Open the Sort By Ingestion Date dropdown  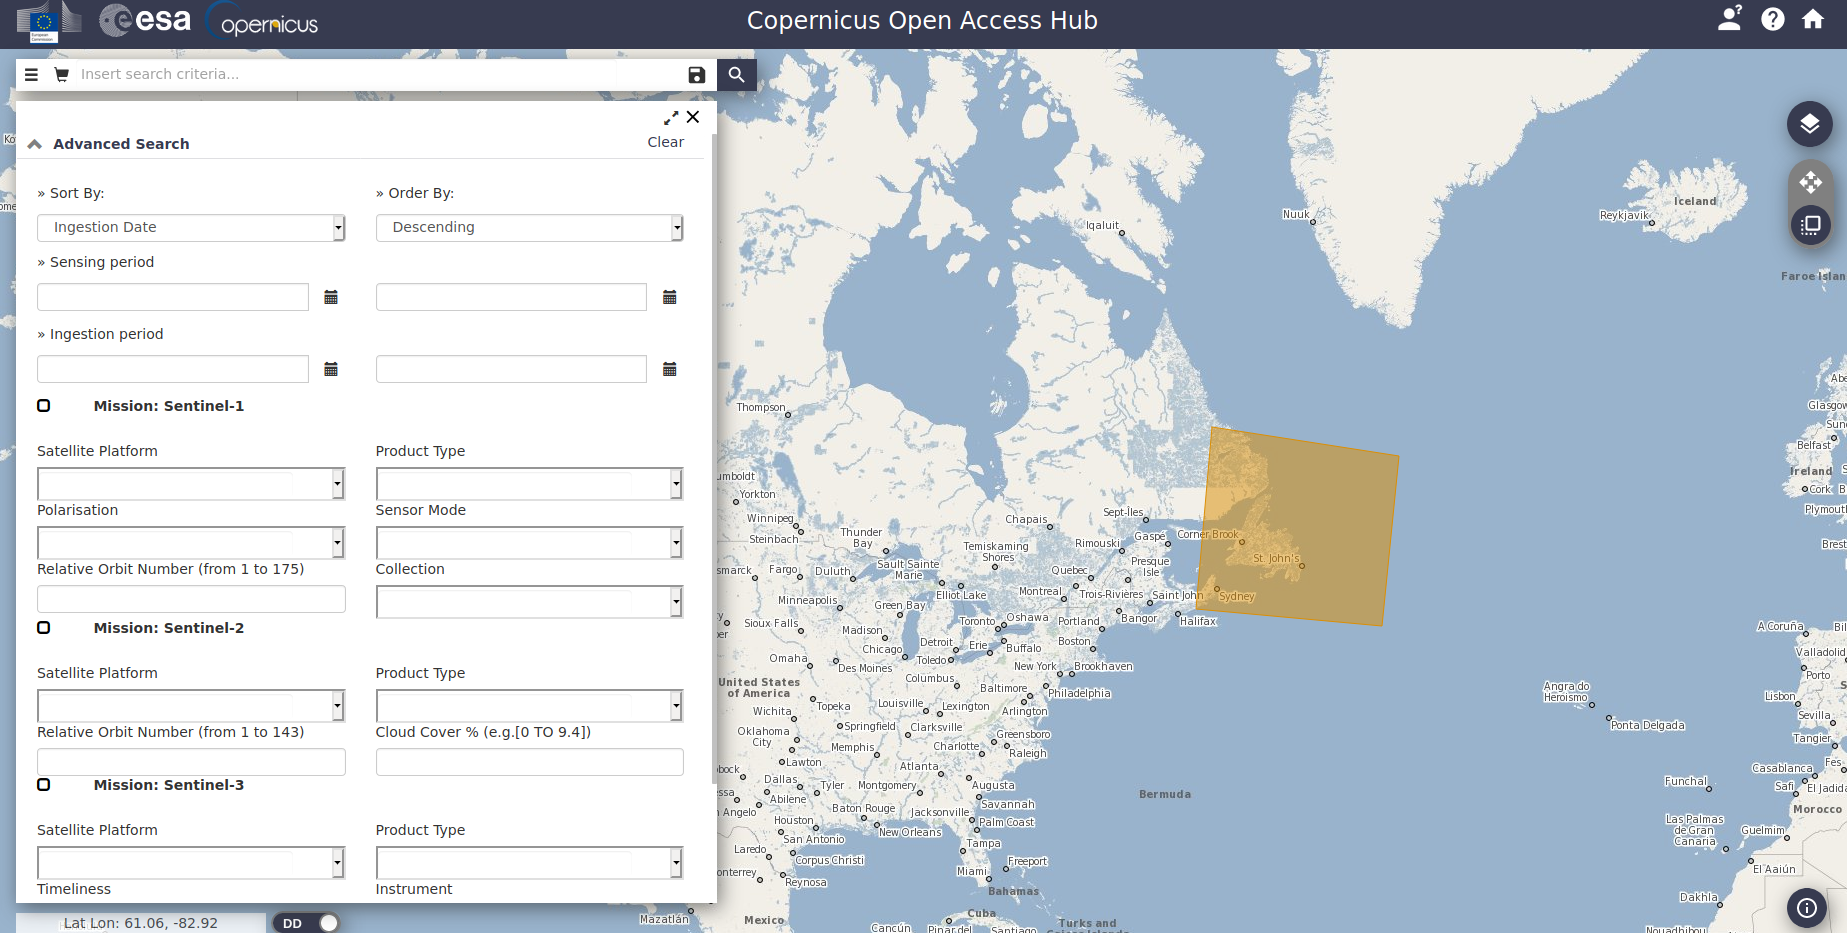(x=190, y=228)
